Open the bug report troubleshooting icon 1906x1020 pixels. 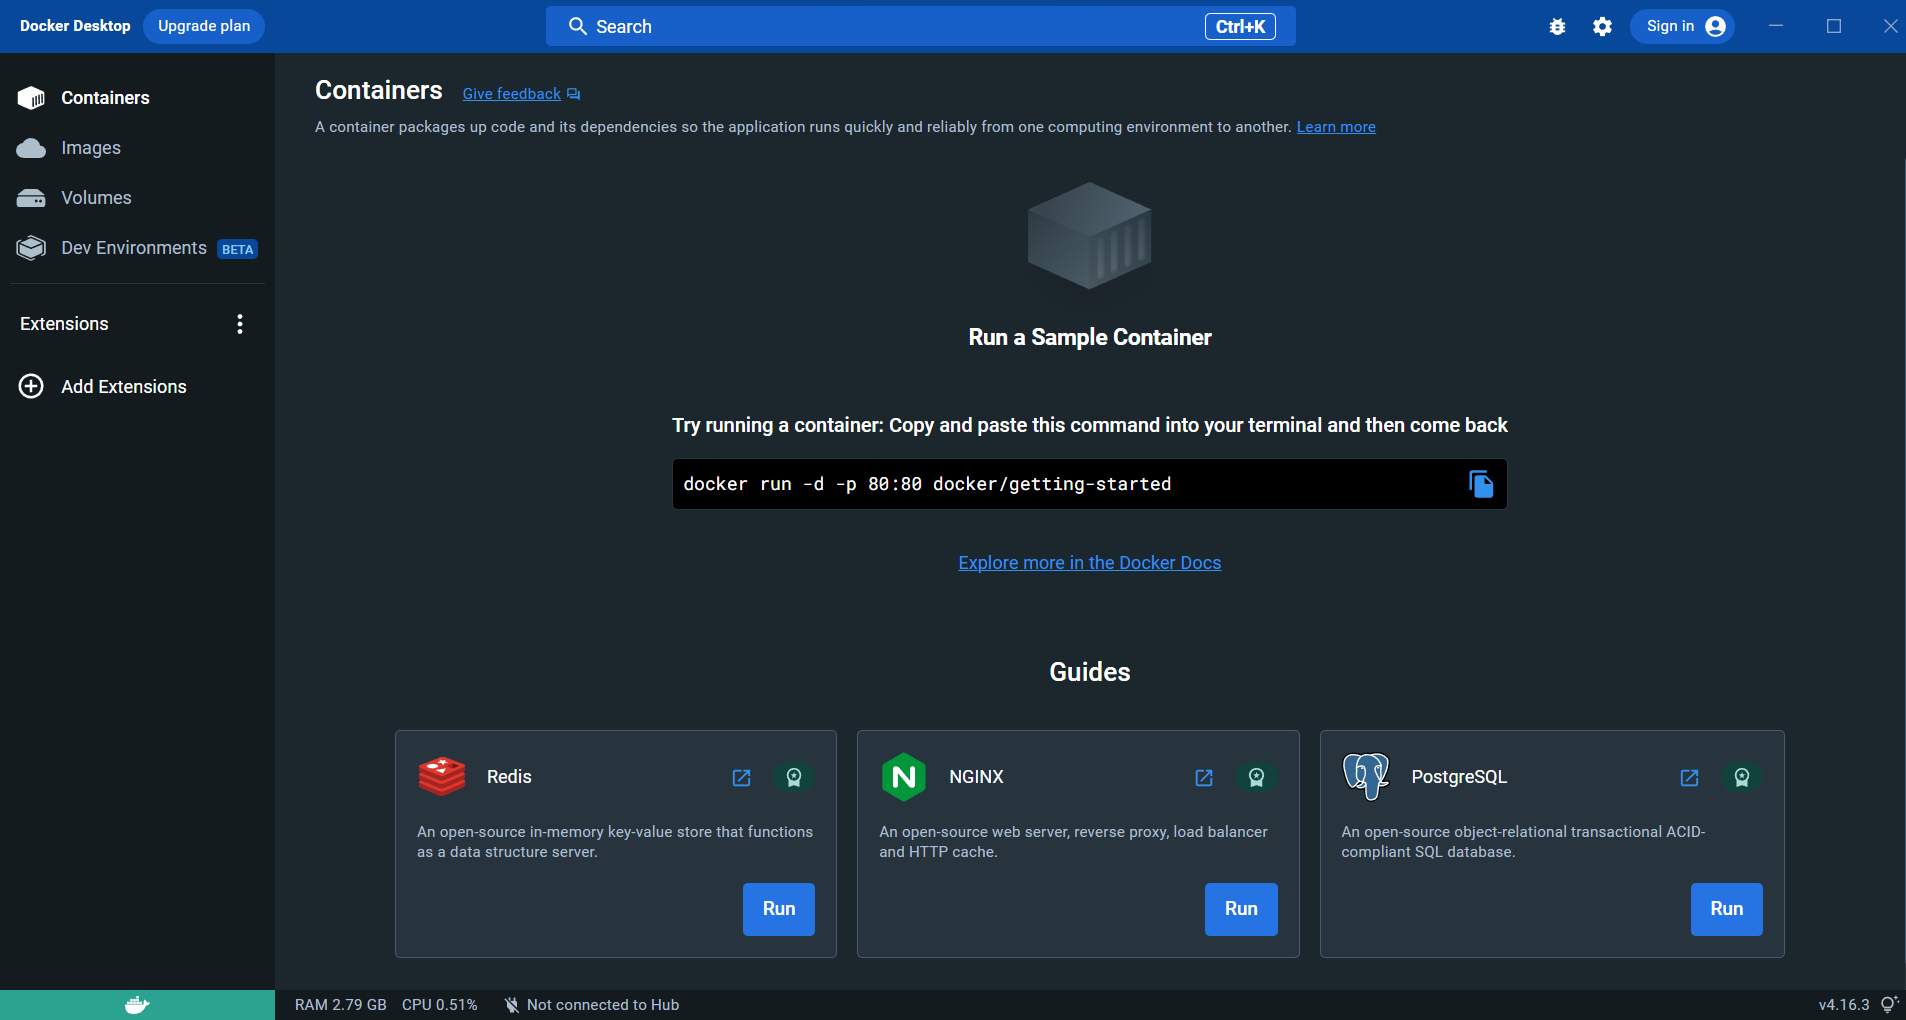pos(1557,26)
